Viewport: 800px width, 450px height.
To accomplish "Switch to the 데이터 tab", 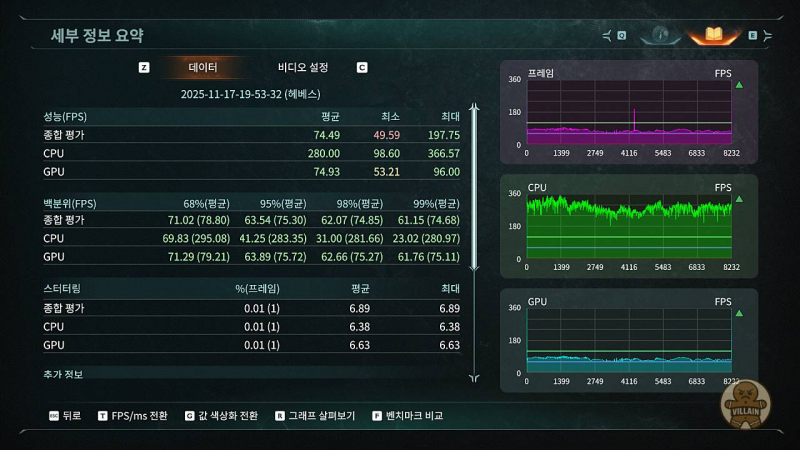I will tap(203, 68).
